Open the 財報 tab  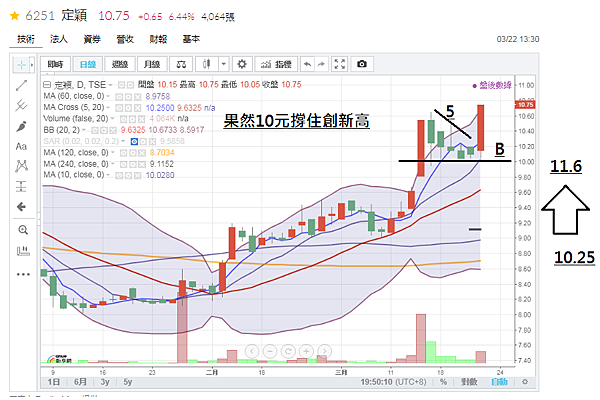coord(158,39)
